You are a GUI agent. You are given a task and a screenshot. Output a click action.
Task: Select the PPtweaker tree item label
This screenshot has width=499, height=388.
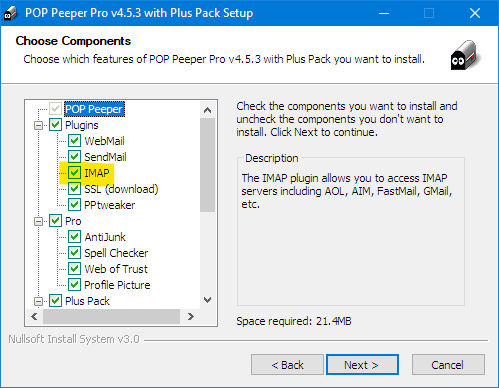[x=110, y=205]
